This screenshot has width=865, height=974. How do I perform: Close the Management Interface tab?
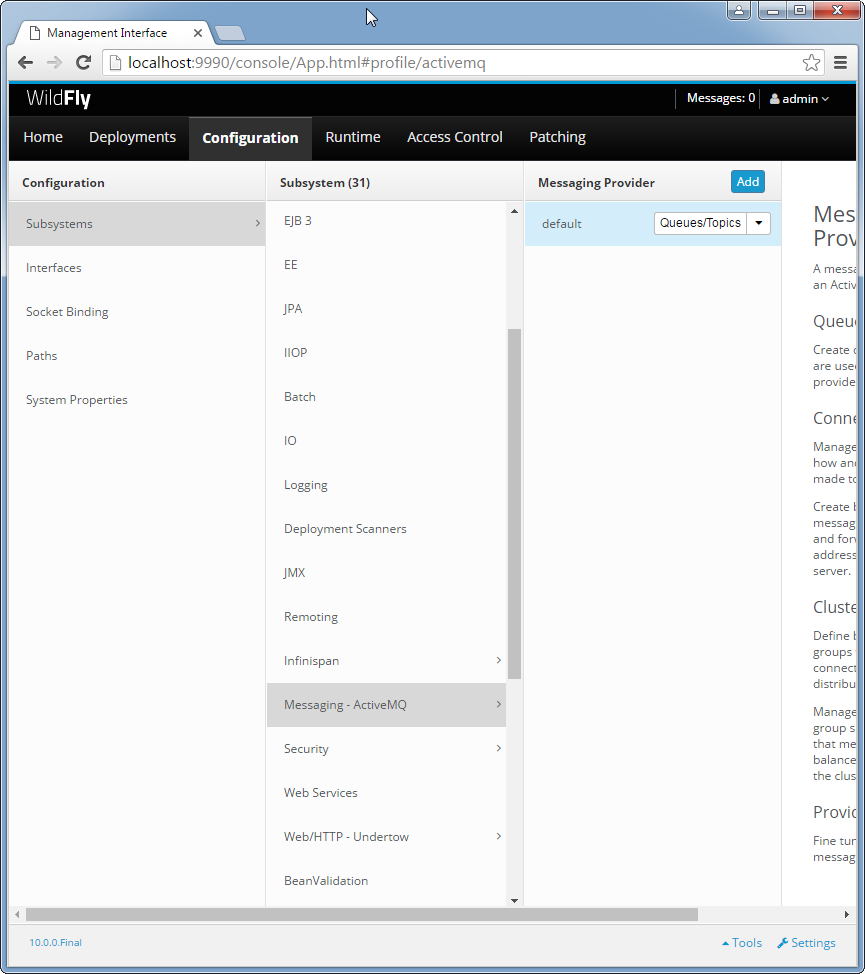(x=197, y=33)
